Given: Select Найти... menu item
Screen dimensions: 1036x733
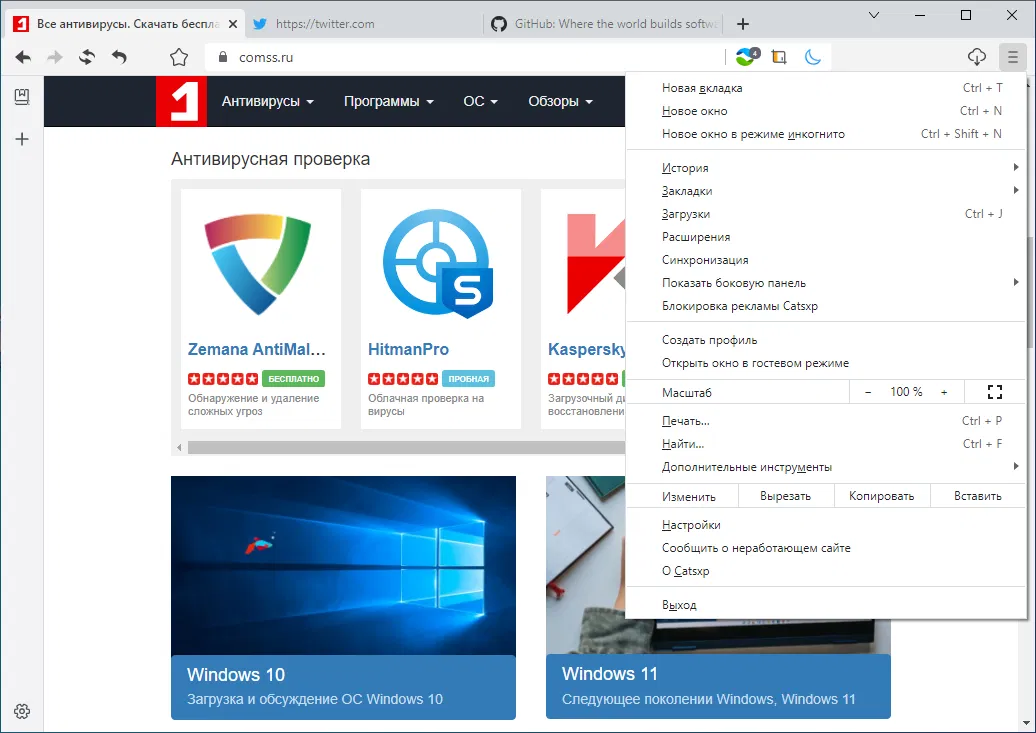Looking at the screenshot, I should click(826, 444).
